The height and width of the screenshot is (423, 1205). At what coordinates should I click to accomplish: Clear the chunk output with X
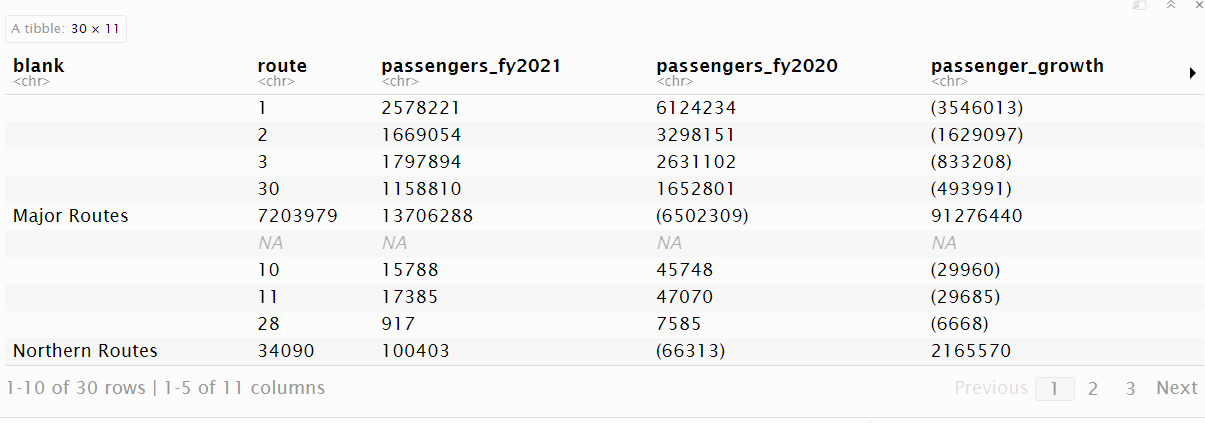click(x=1198, y=5)
